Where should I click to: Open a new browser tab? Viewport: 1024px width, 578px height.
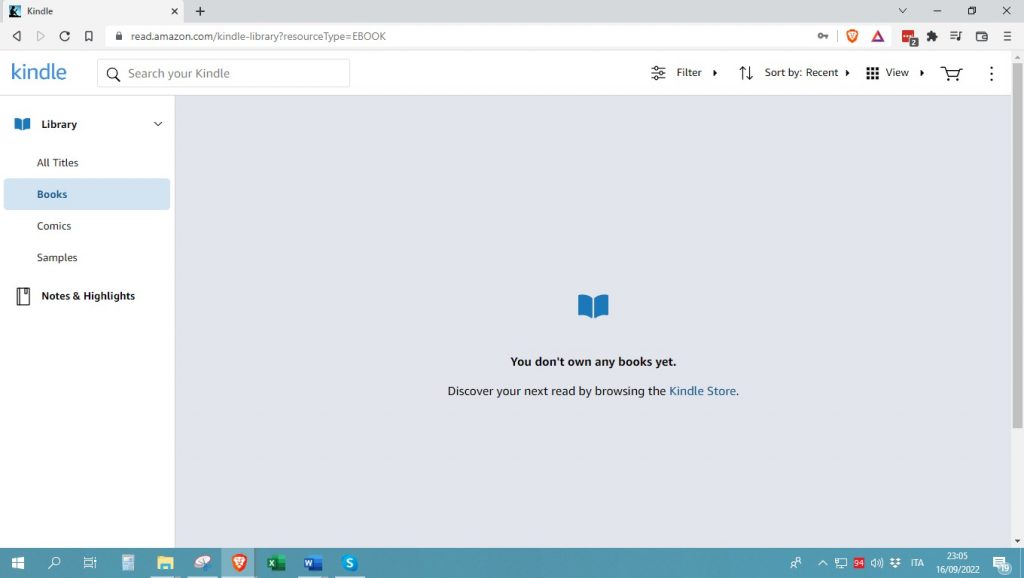[200, 11]
